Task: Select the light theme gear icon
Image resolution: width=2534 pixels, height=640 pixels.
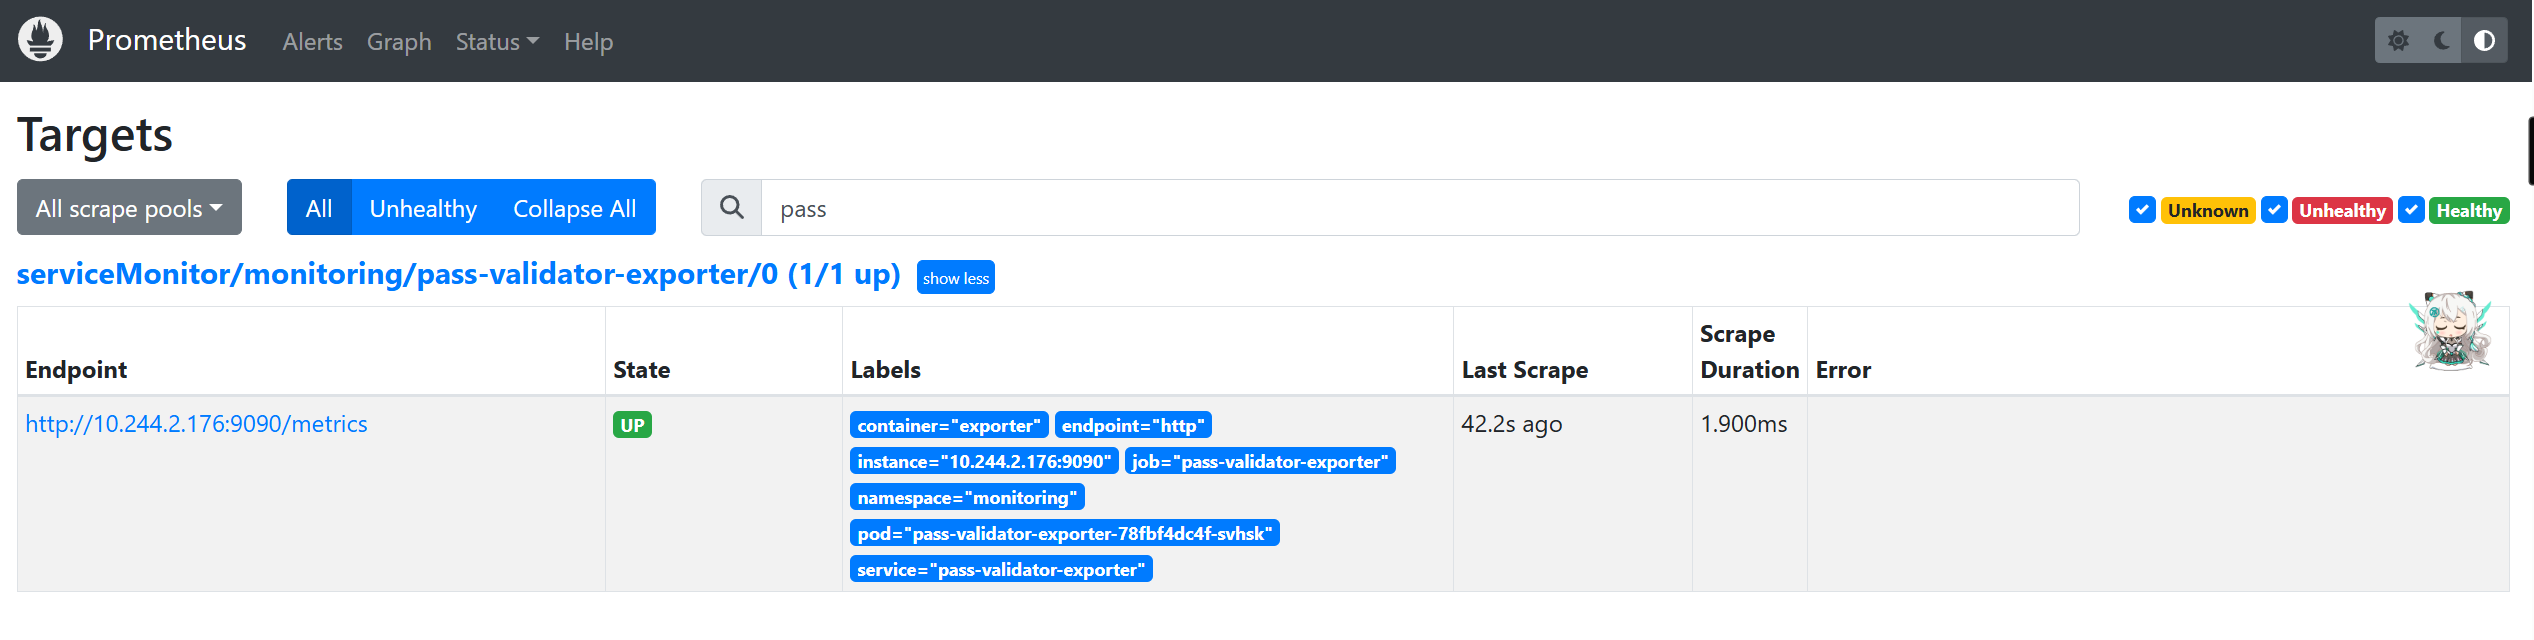Action: (x=2398, y=41)
